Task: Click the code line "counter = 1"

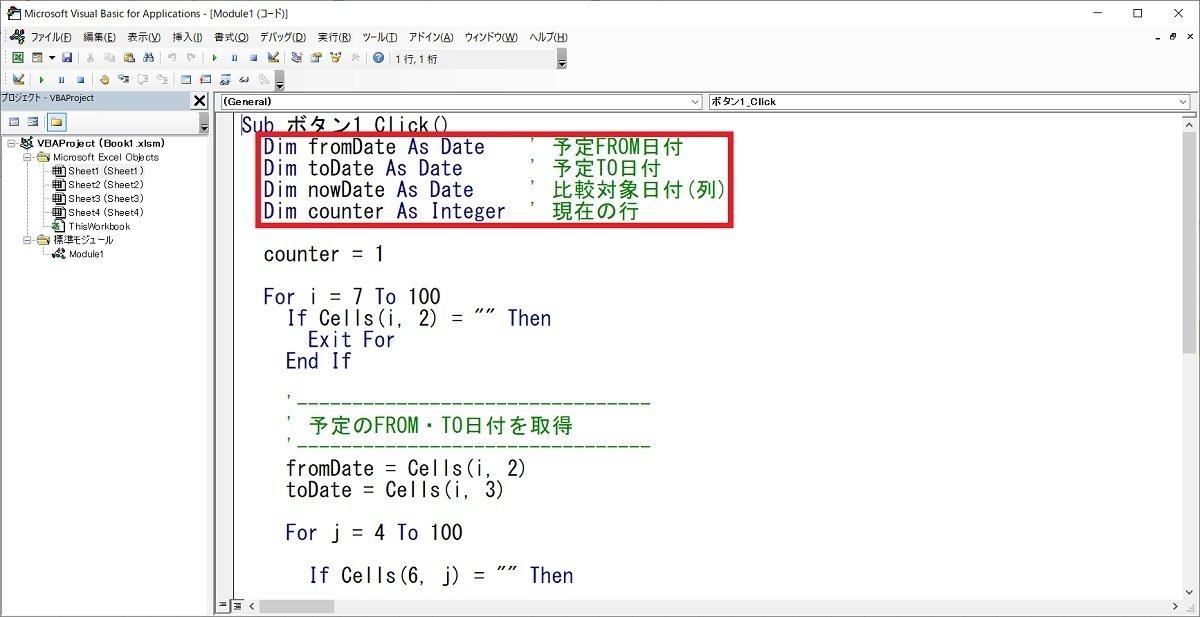Action: 323,254
